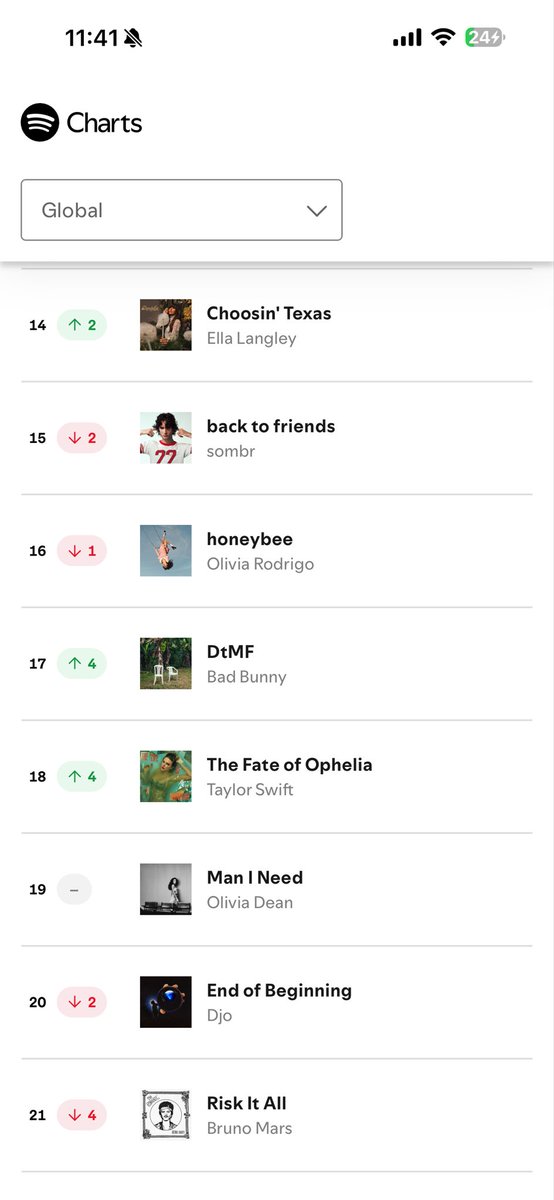The height and width of the screenshot is (1200, 554).
Task: Click the Charts header title
Action: (x=104, y=123)
